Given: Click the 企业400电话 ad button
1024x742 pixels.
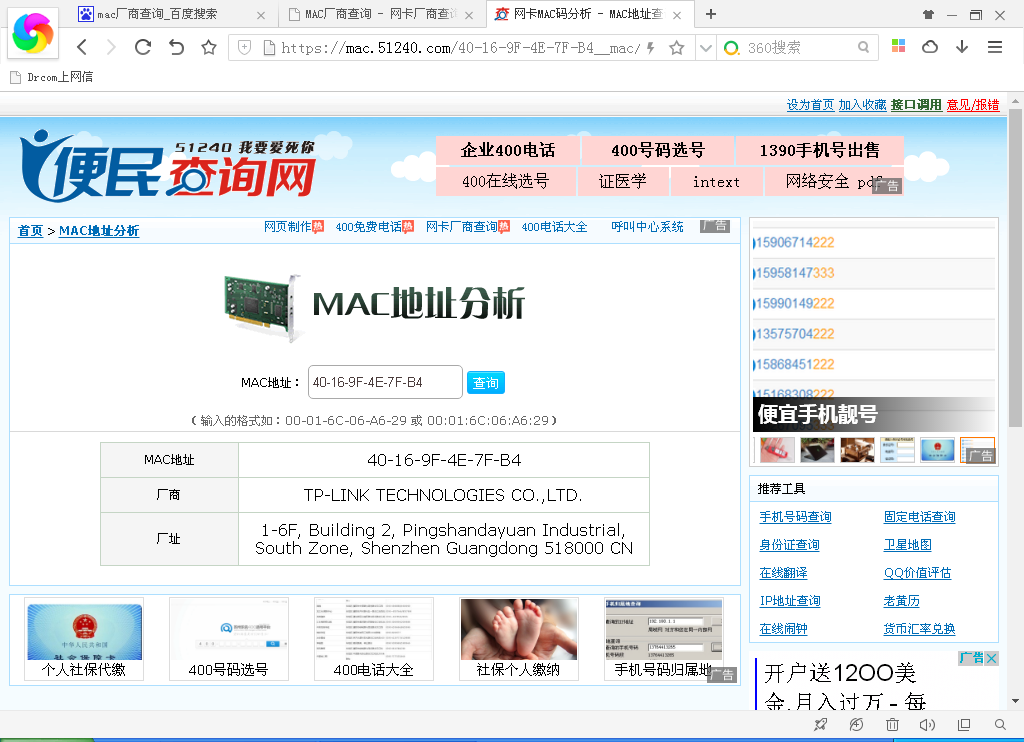Looking at the screenshot, I should coord(507,150).
